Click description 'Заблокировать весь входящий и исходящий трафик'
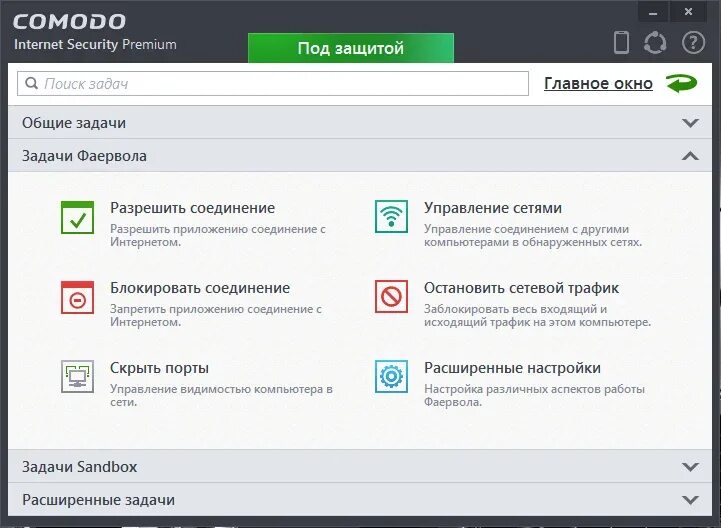The width and height of the screenshot is (721, 528). pyautogui.click(x=538, y=316)
